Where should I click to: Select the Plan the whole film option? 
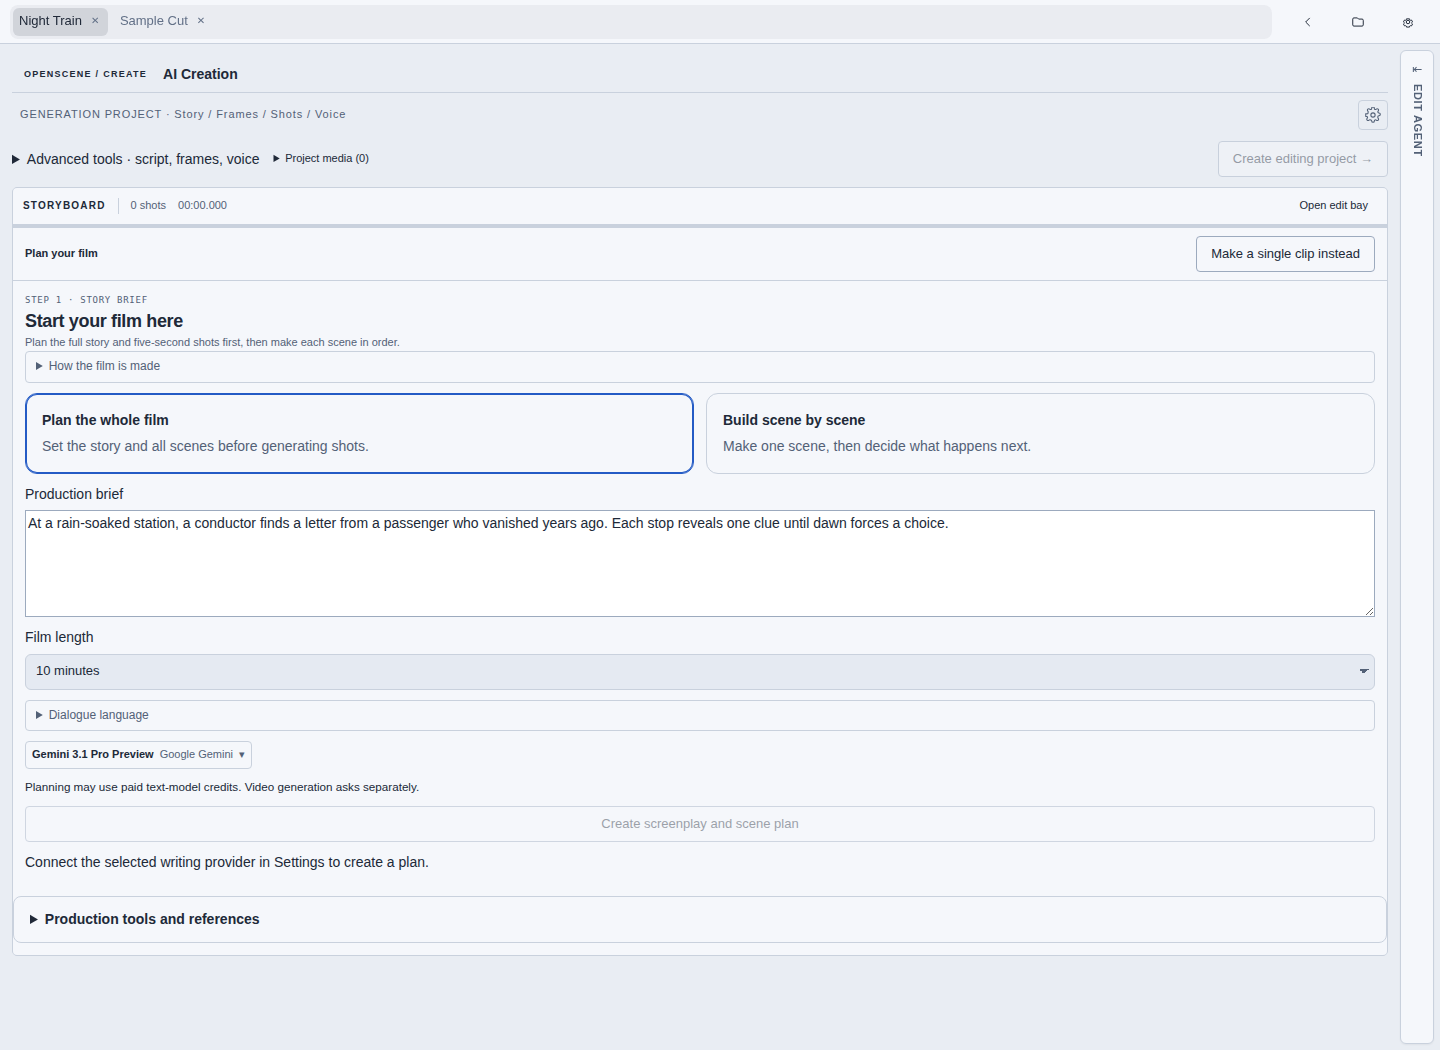click(x=359, y=433)
